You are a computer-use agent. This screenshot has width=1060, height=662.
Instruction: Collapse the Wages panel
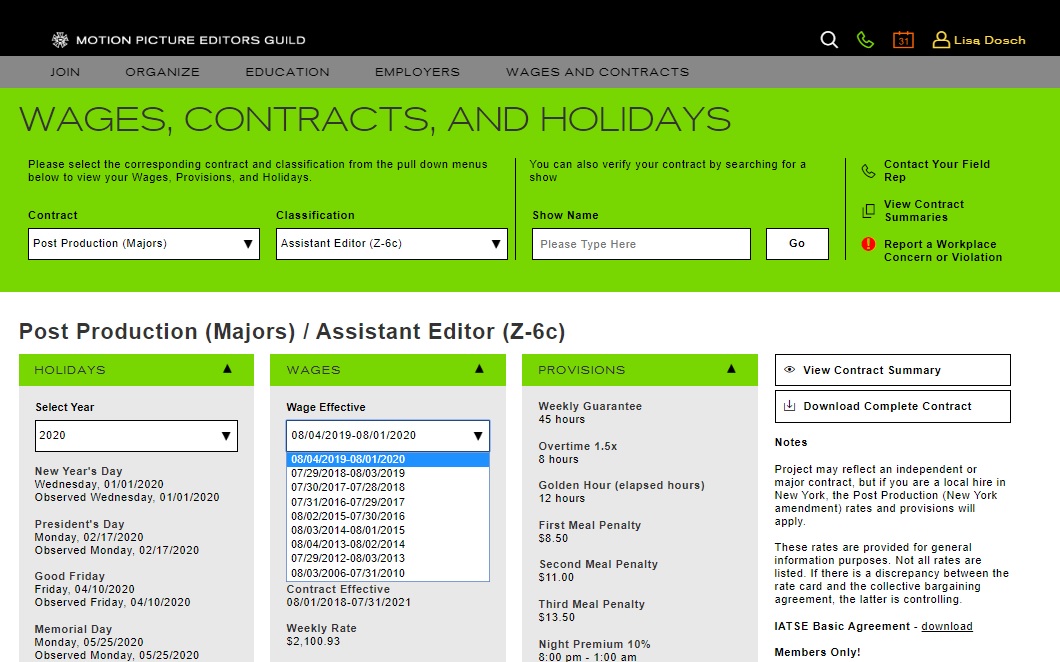click(479, 369)
